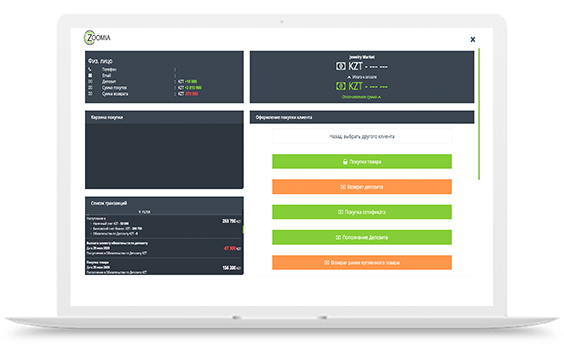
Task: Click the green banknote icon next to KZT
Action: coord(341,86)
